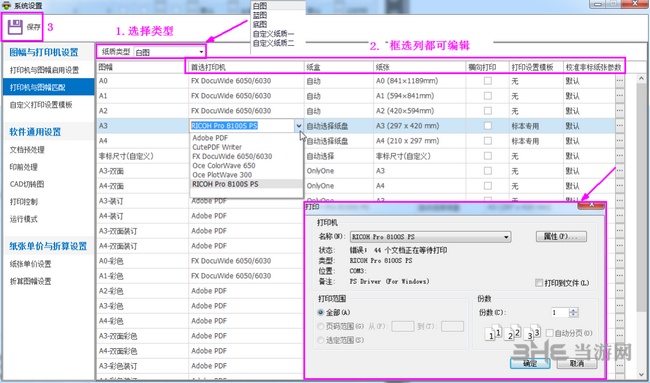The height and width of the screenshot is (383, 650).
Task: Open CAD切转图 in sidebar
Action: coord(27,184)
